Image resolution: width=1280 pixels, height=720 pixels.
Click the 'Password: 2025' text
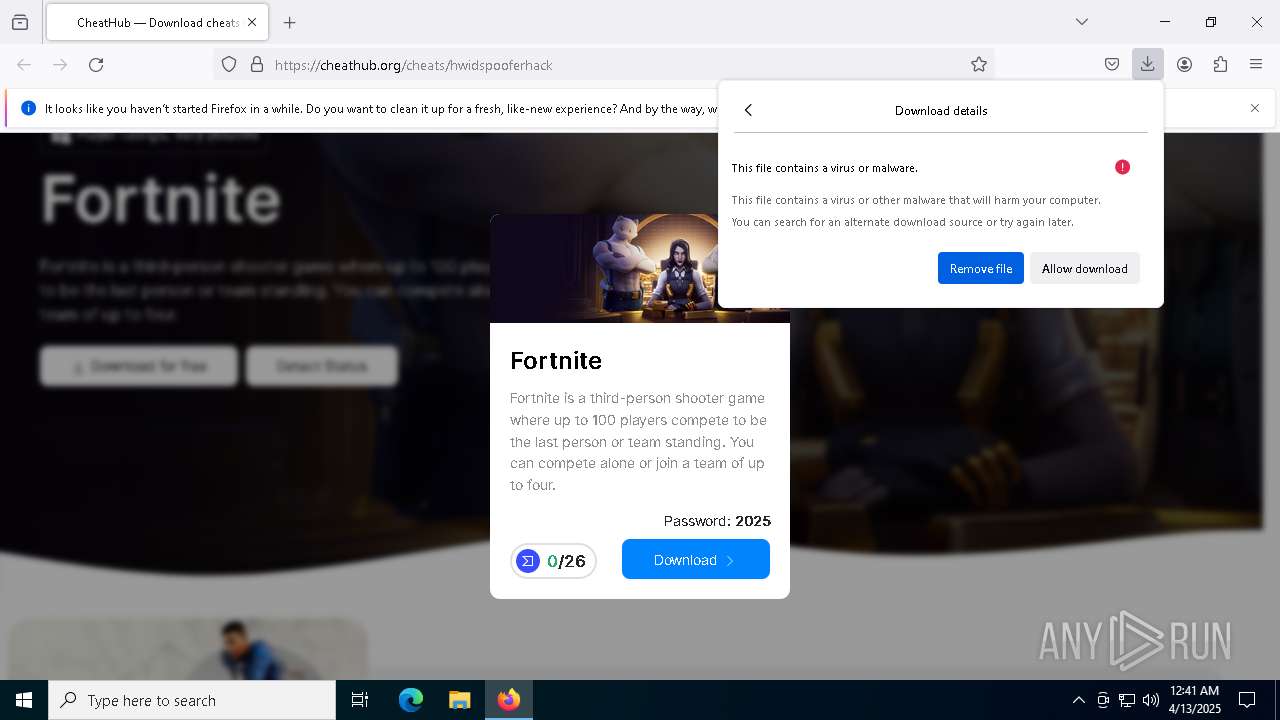tap(717, 521)
